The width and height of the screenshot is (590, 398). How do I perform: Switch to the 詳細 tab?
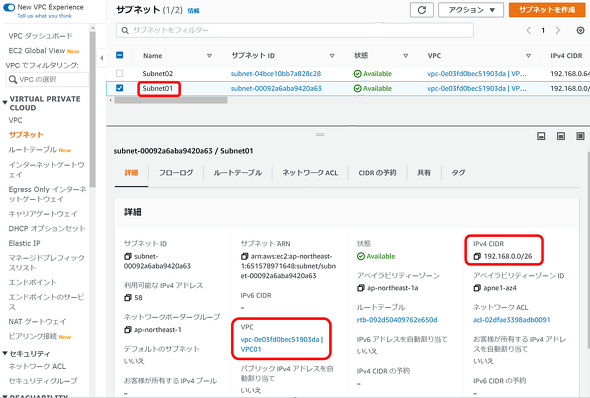click(x=131, y=173)
